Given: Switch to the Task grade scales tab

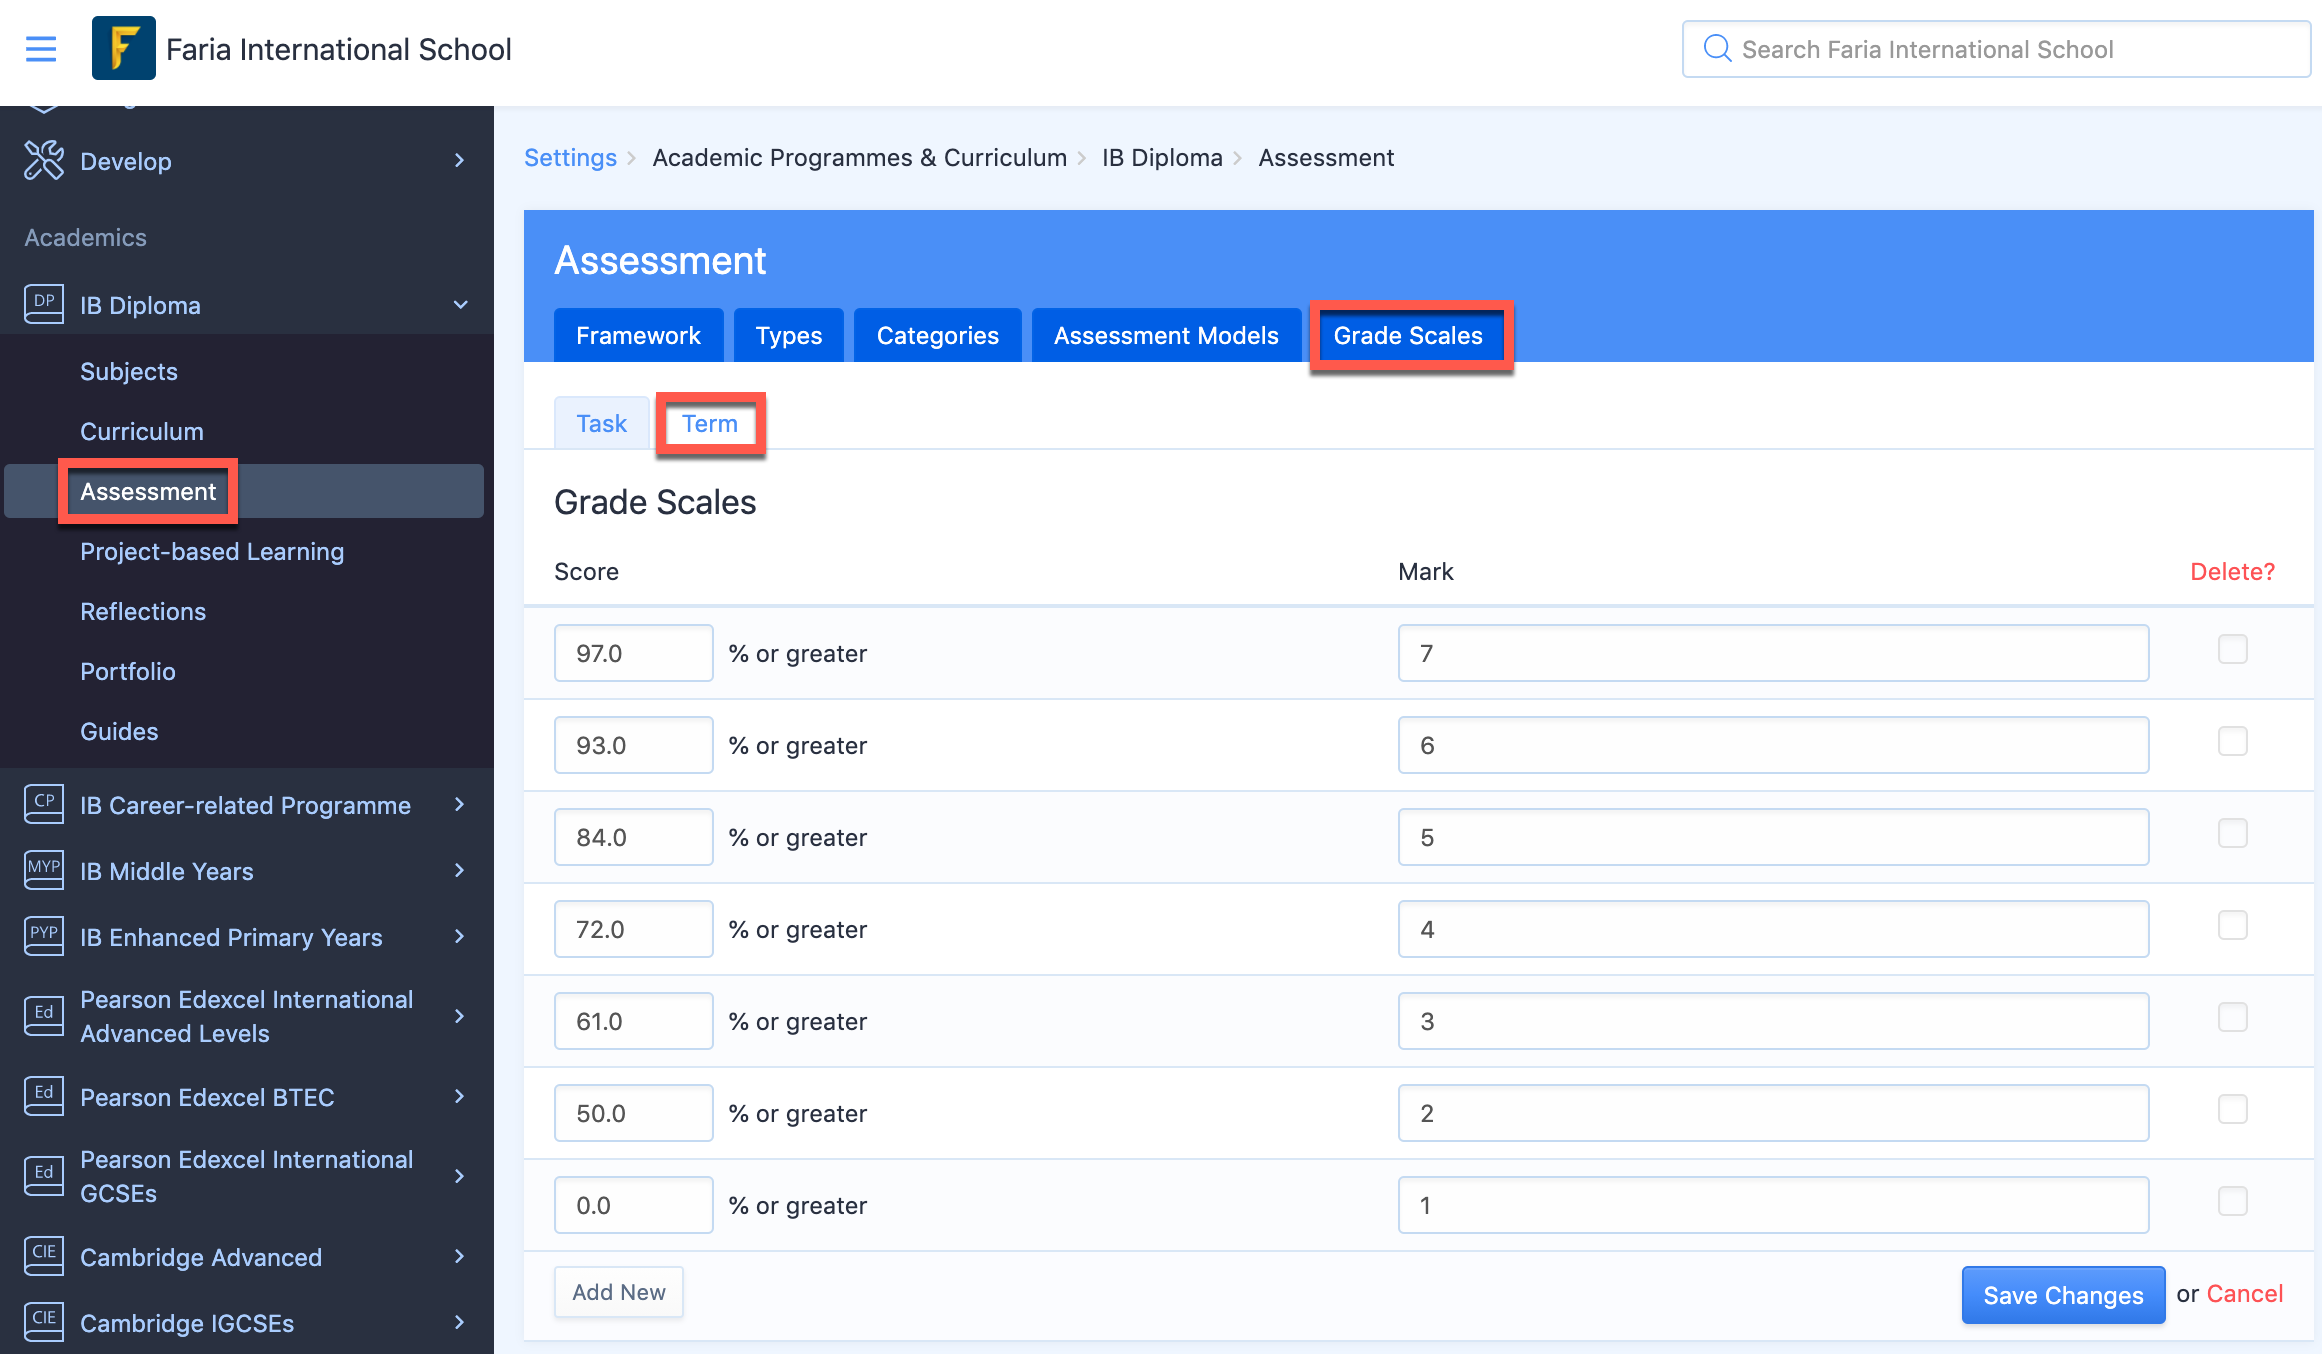Looking at the screenshot, I should tap(603, 422).
